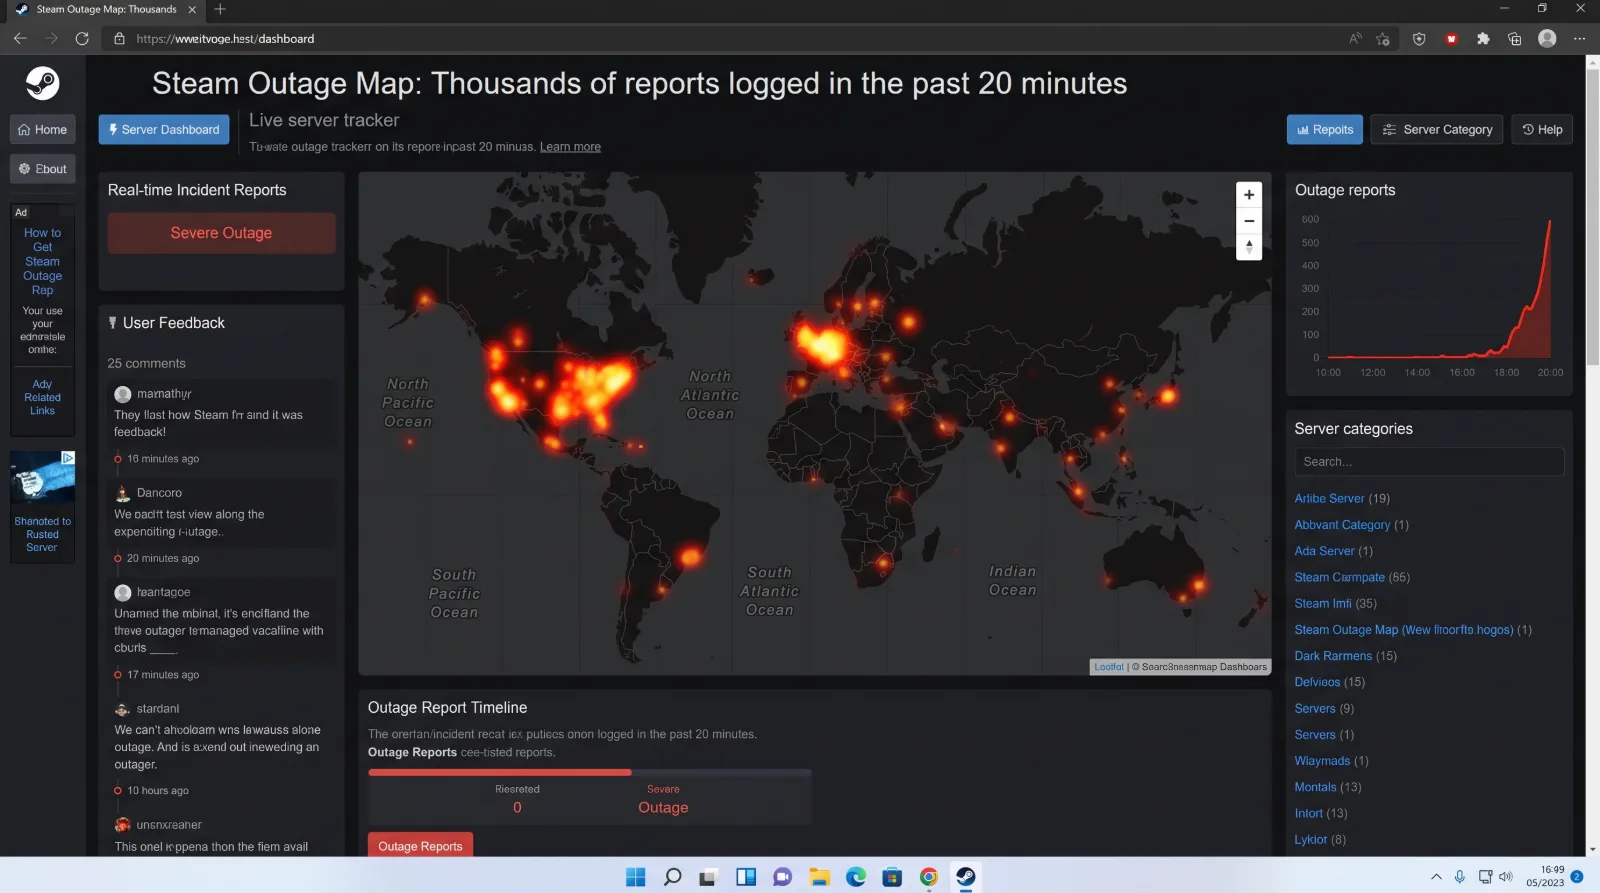Open Microsoft Edge from taskbar
Screen dimensions: 1600x893
coord(856,877)
